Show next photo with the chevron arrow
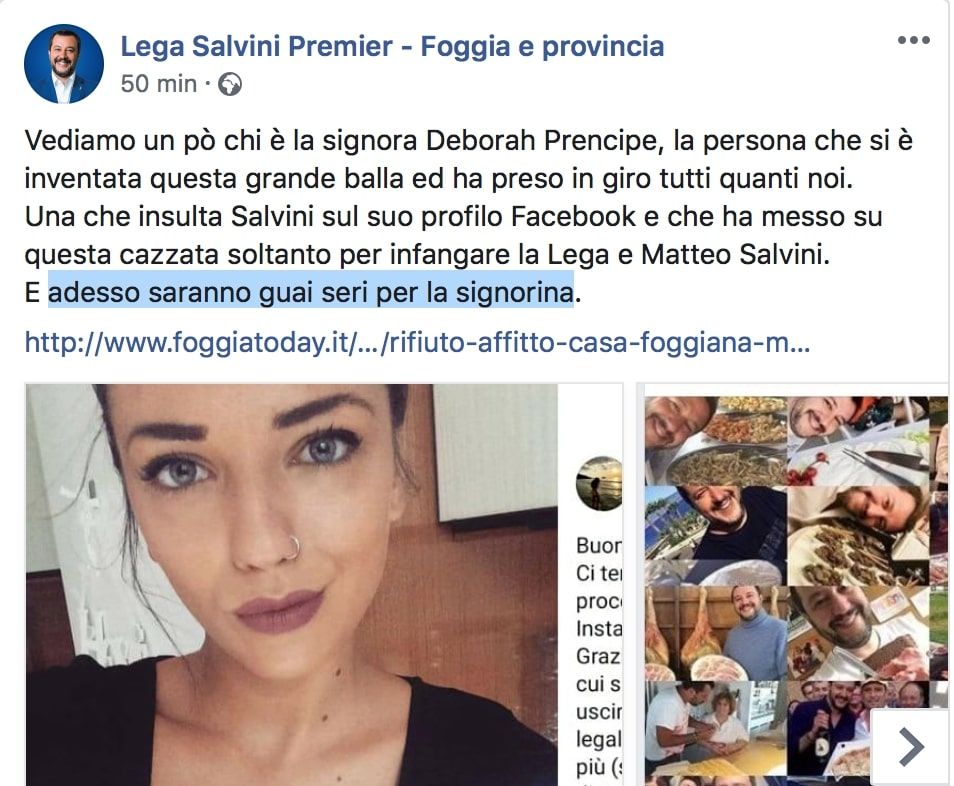This screenshot has width=954, height=786. [911, 746]
